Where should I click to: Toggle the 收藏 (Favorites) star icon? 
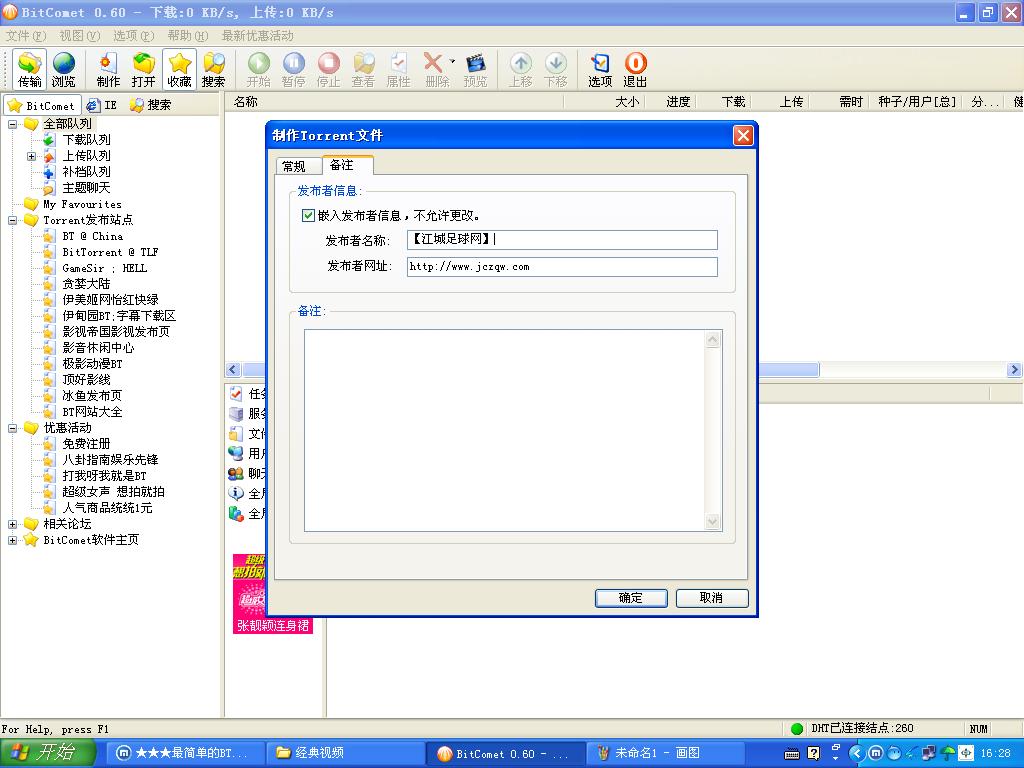click(x=179, y=69)
